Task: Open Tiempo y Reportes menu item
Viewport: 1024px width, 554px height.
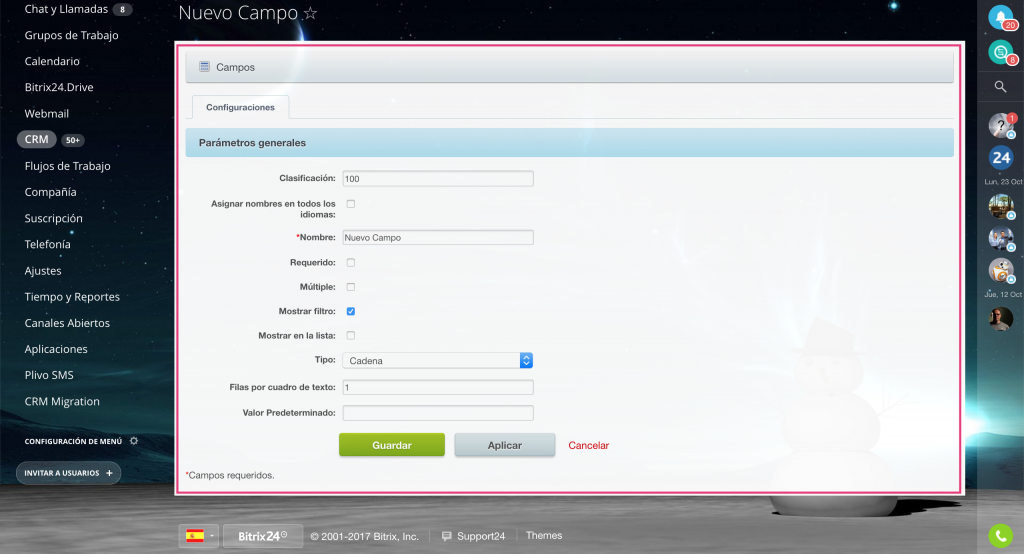Action: 72,297
